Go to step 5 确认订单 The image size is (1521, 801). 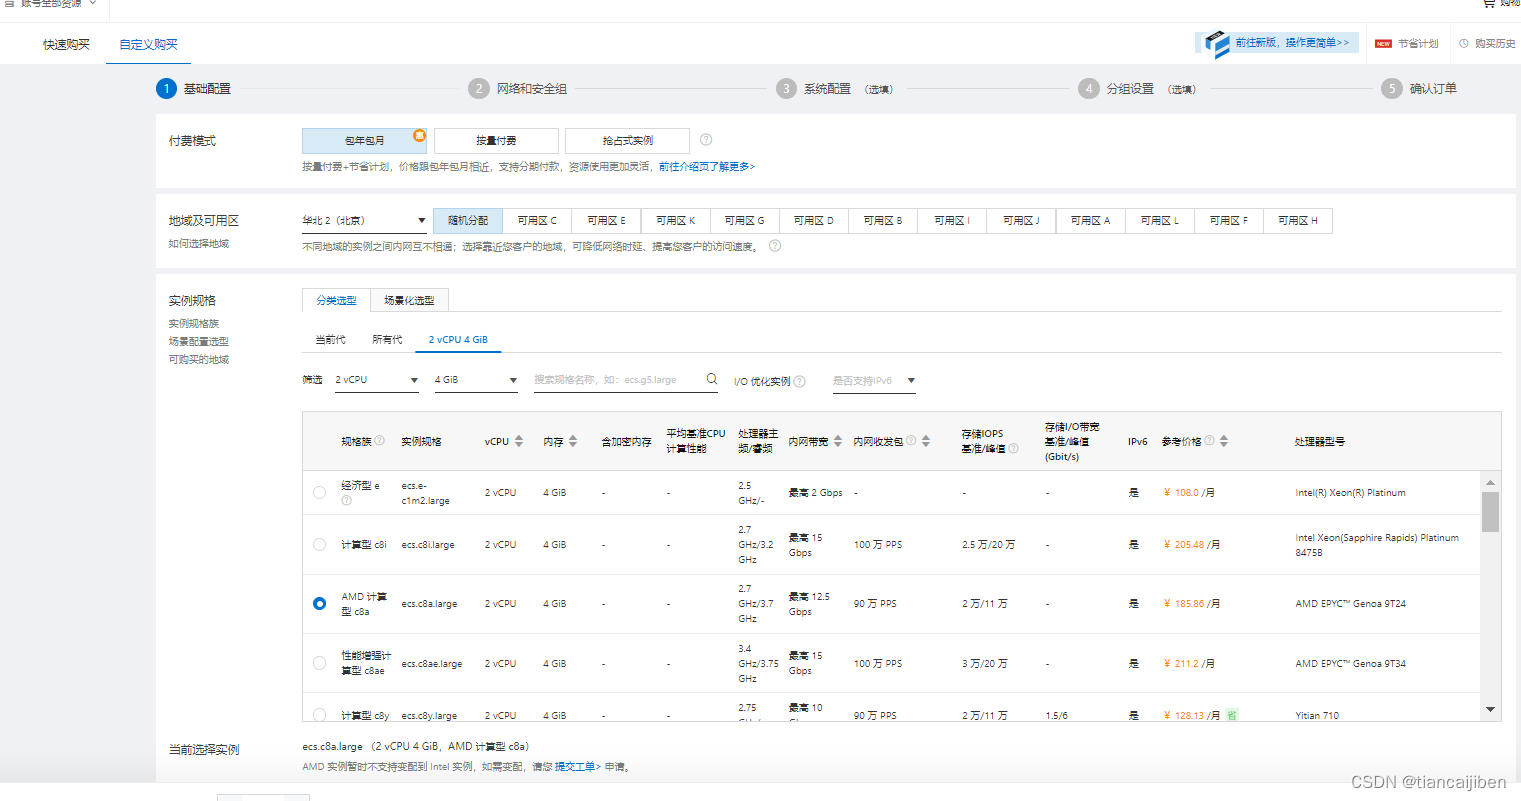pyautogui.click(x=1420, y=89)
